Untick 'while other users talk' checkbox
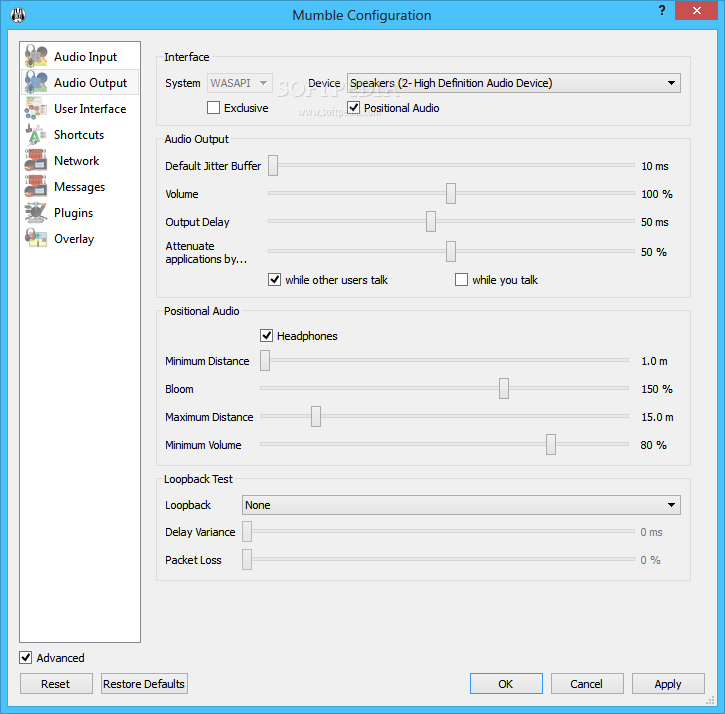725x714 pixels. coord(274,280)
